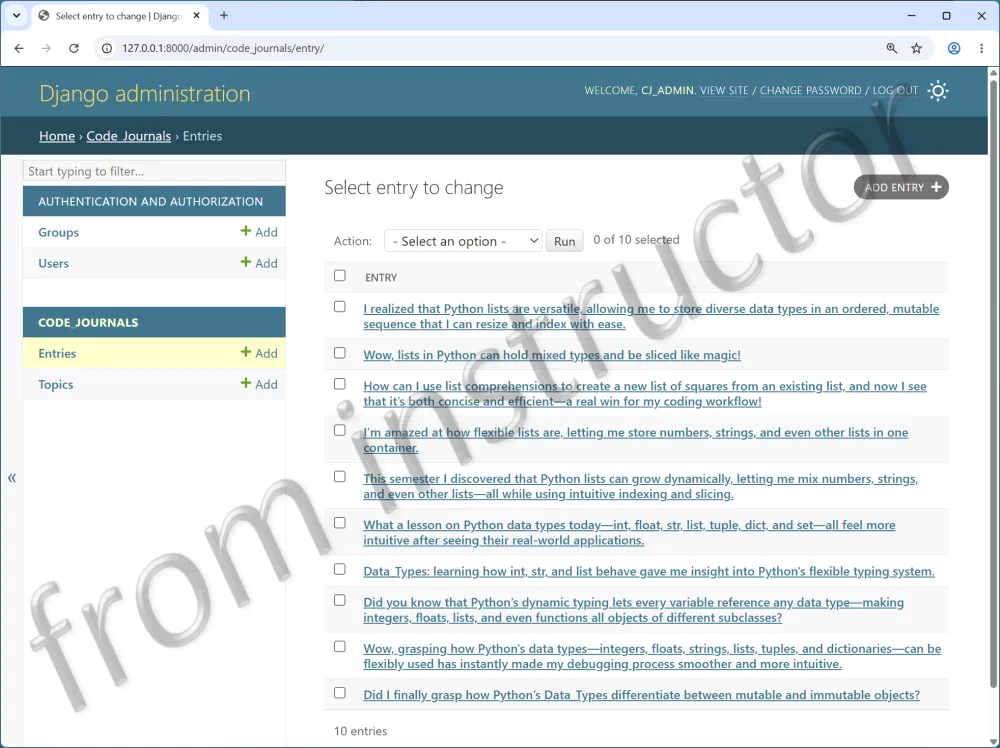
Task: Click the browser forward arrow
Action: tap(46, 48)
